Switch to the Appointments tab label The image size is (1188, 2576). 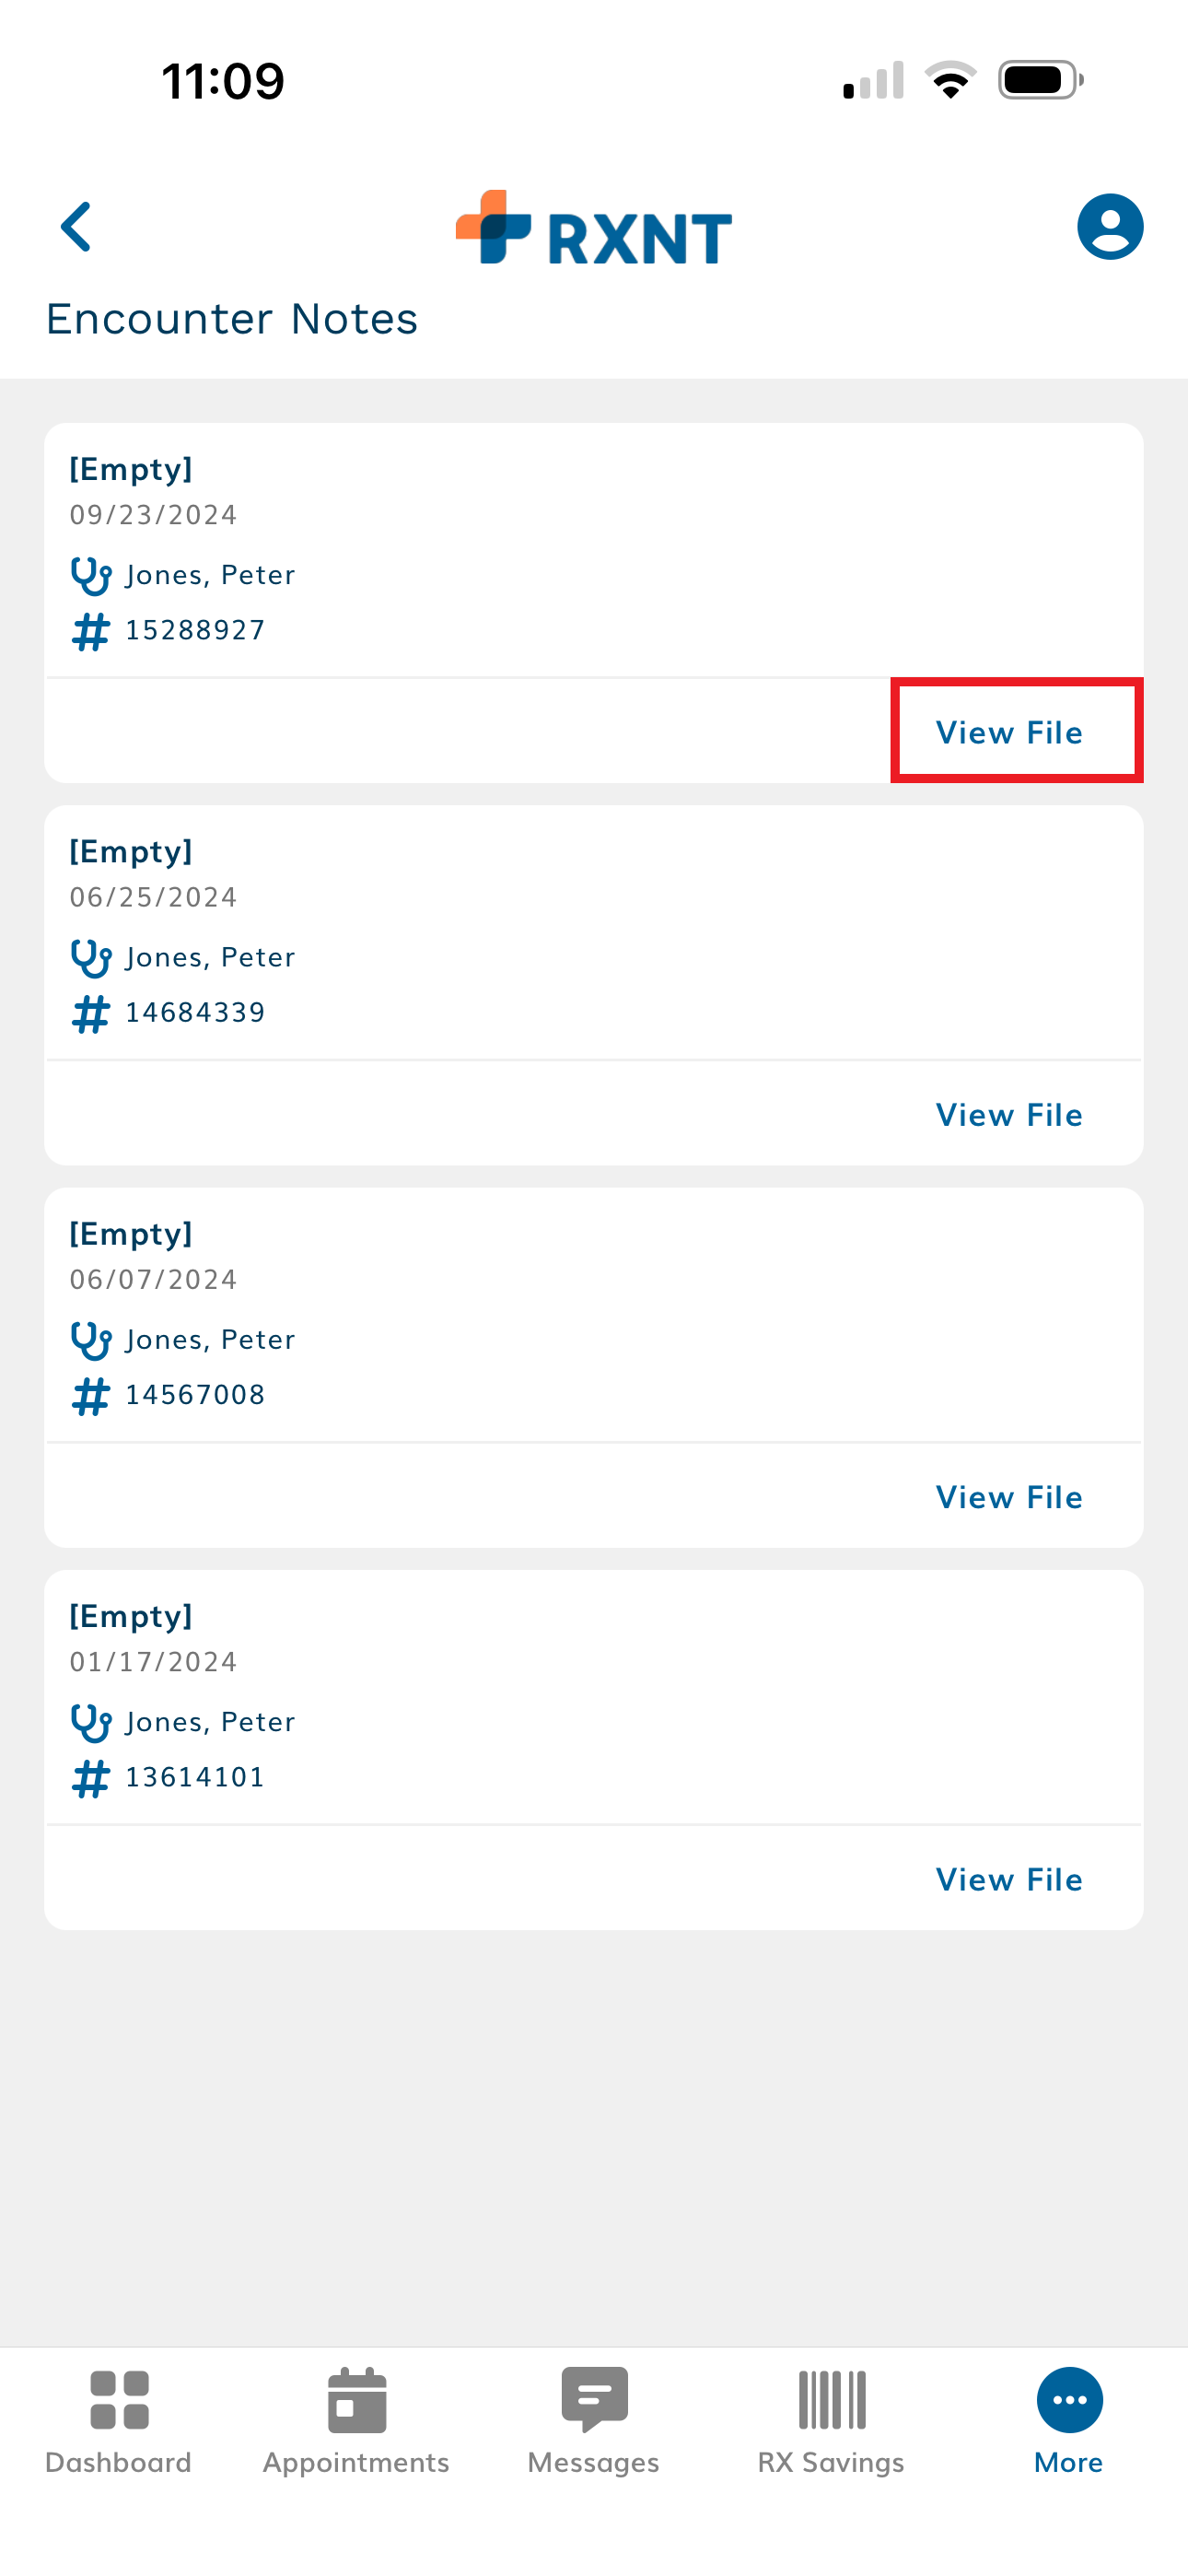[356, 2462]
